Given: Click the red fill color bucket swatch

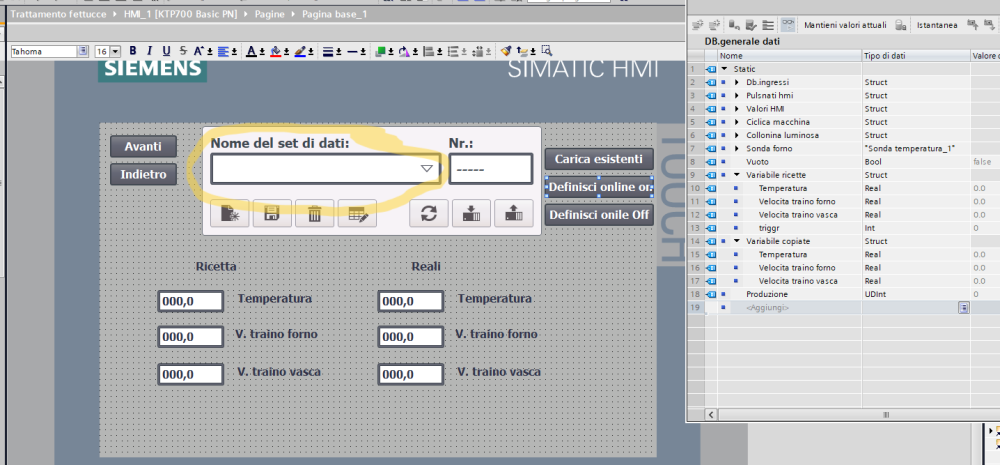Looking at the screenshot, I should (x=275, y=51).
